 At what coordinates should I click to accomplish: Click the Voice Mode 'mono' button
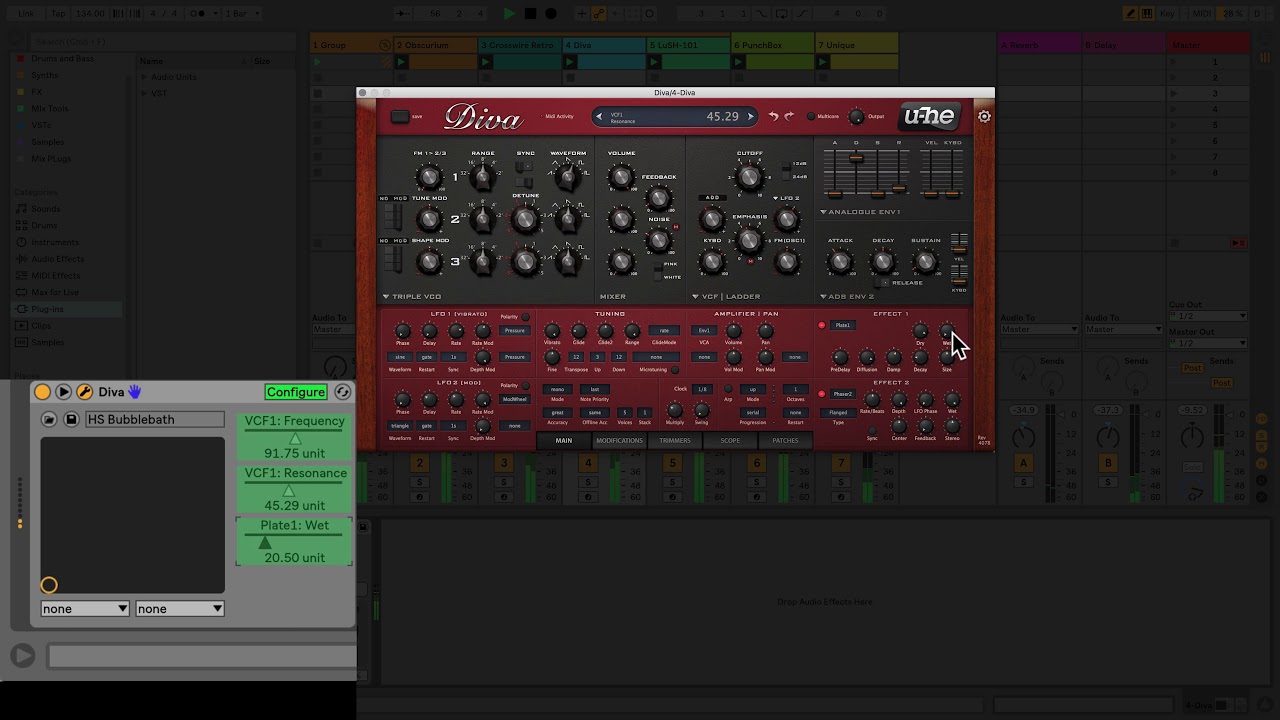pyautogui.click(x=557, y=389)
